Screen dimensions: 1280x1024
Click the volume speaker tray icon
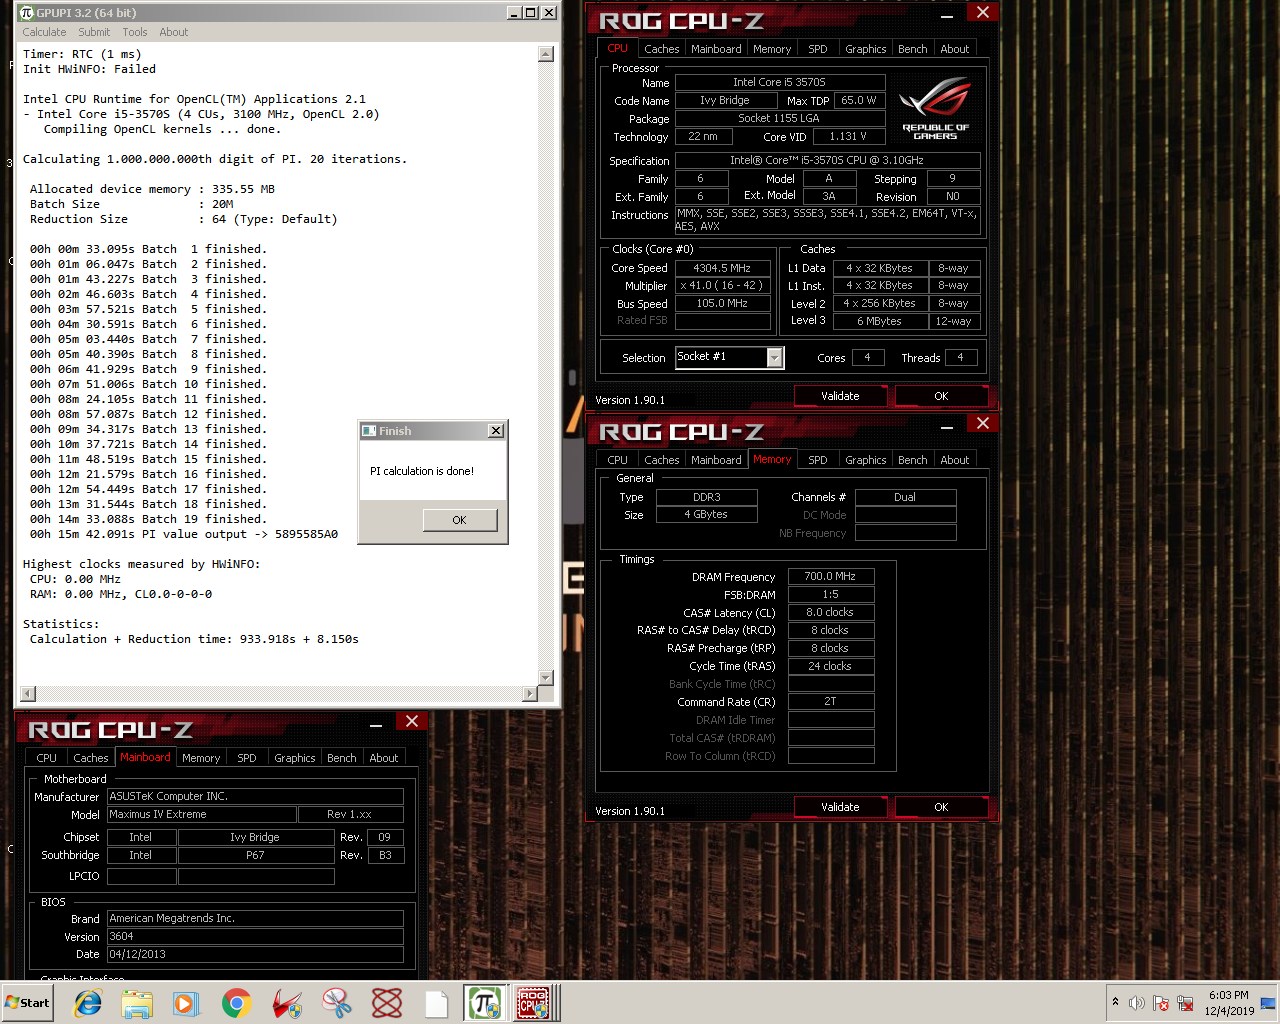coord(1137,1003)
